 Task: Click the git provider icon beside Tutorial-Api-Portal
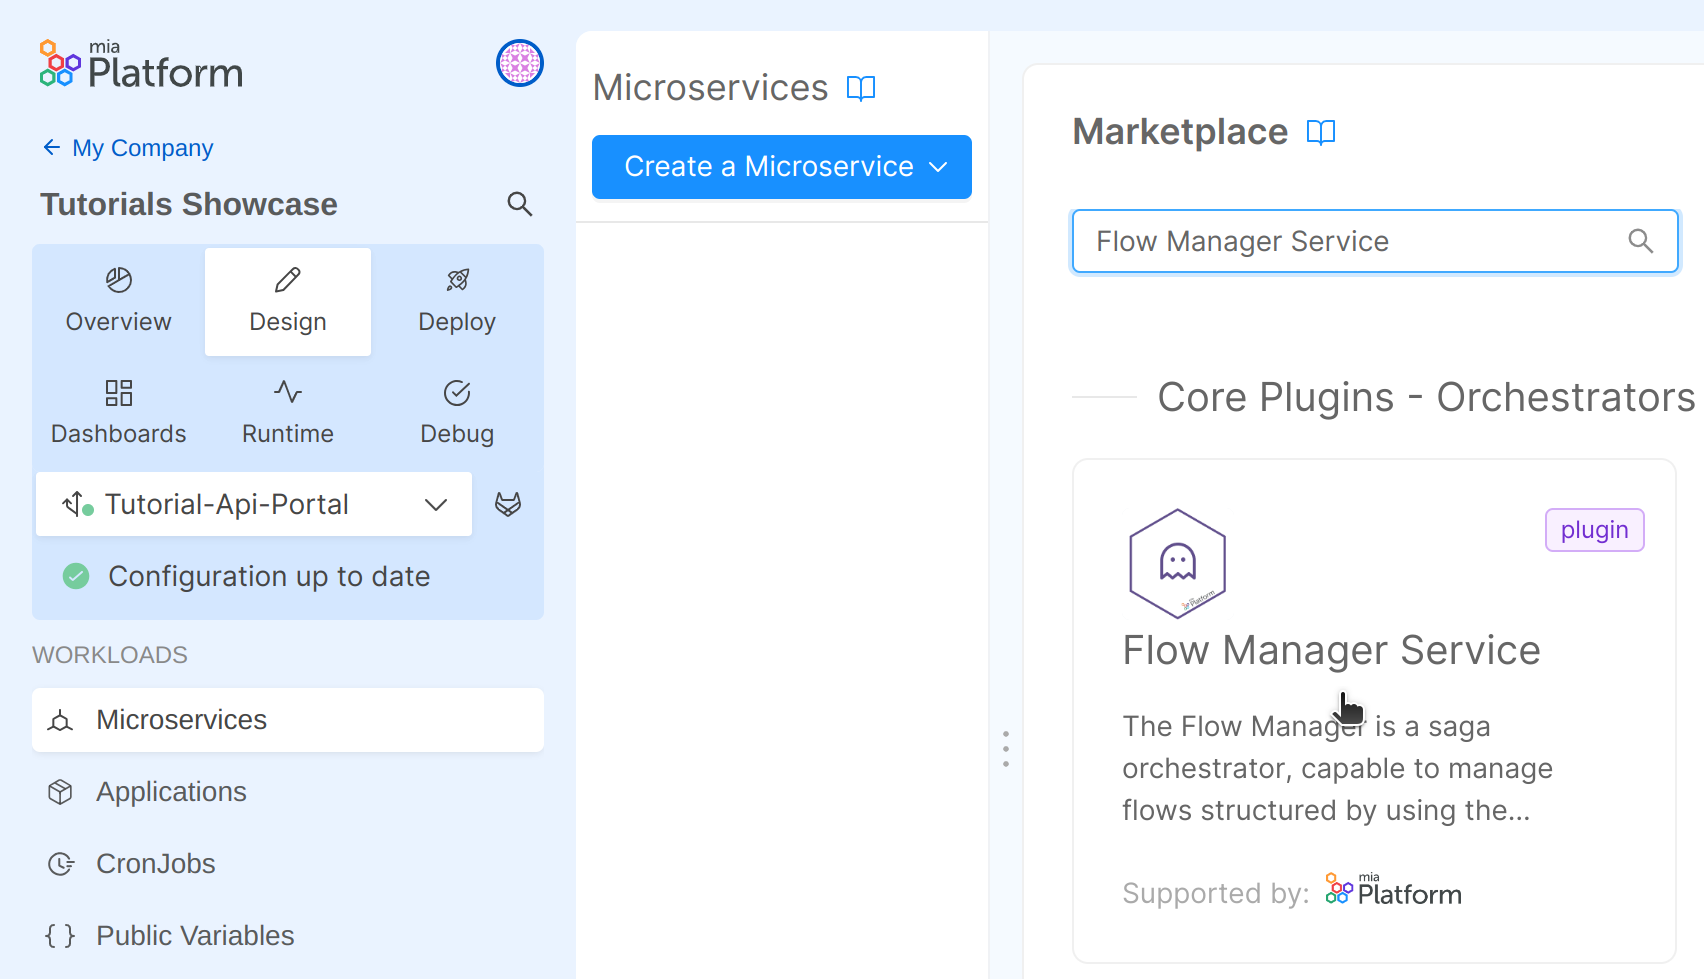pyautogui.click(x=508, y=504)
